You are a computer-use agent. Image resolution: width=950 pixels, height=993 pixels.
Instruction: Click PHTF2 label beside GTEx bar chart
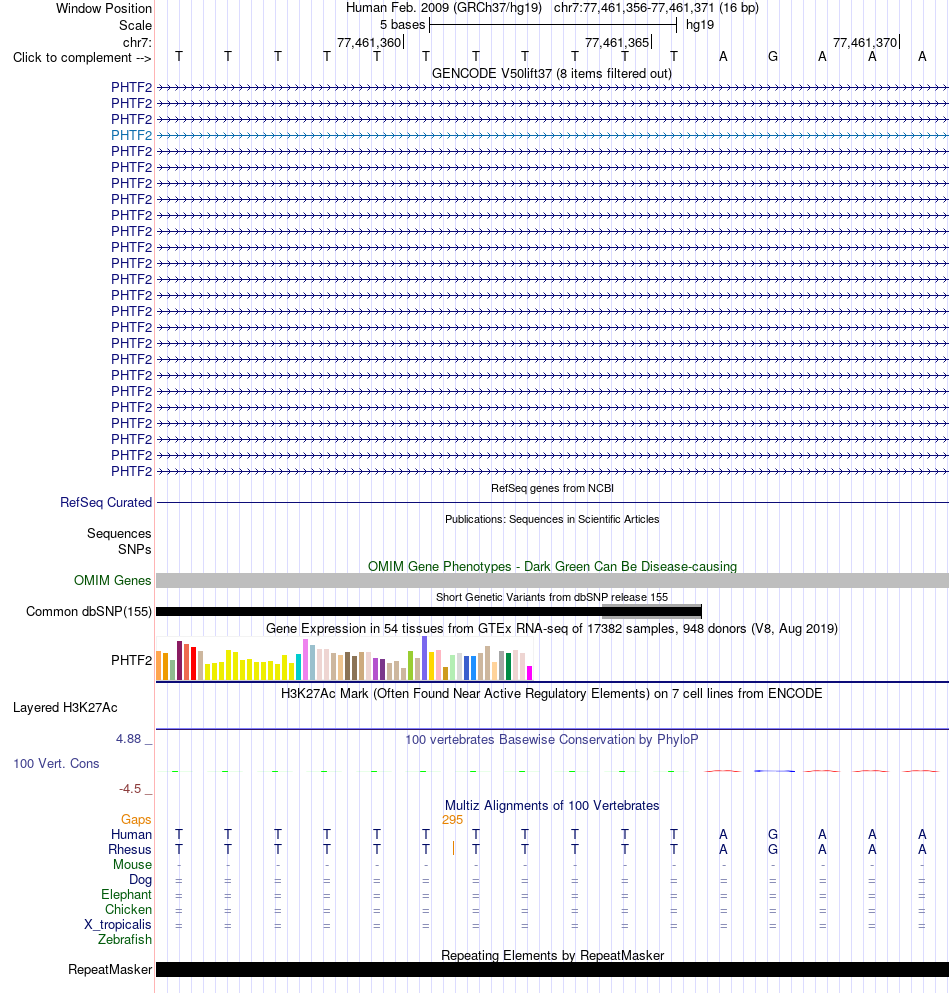132,661
